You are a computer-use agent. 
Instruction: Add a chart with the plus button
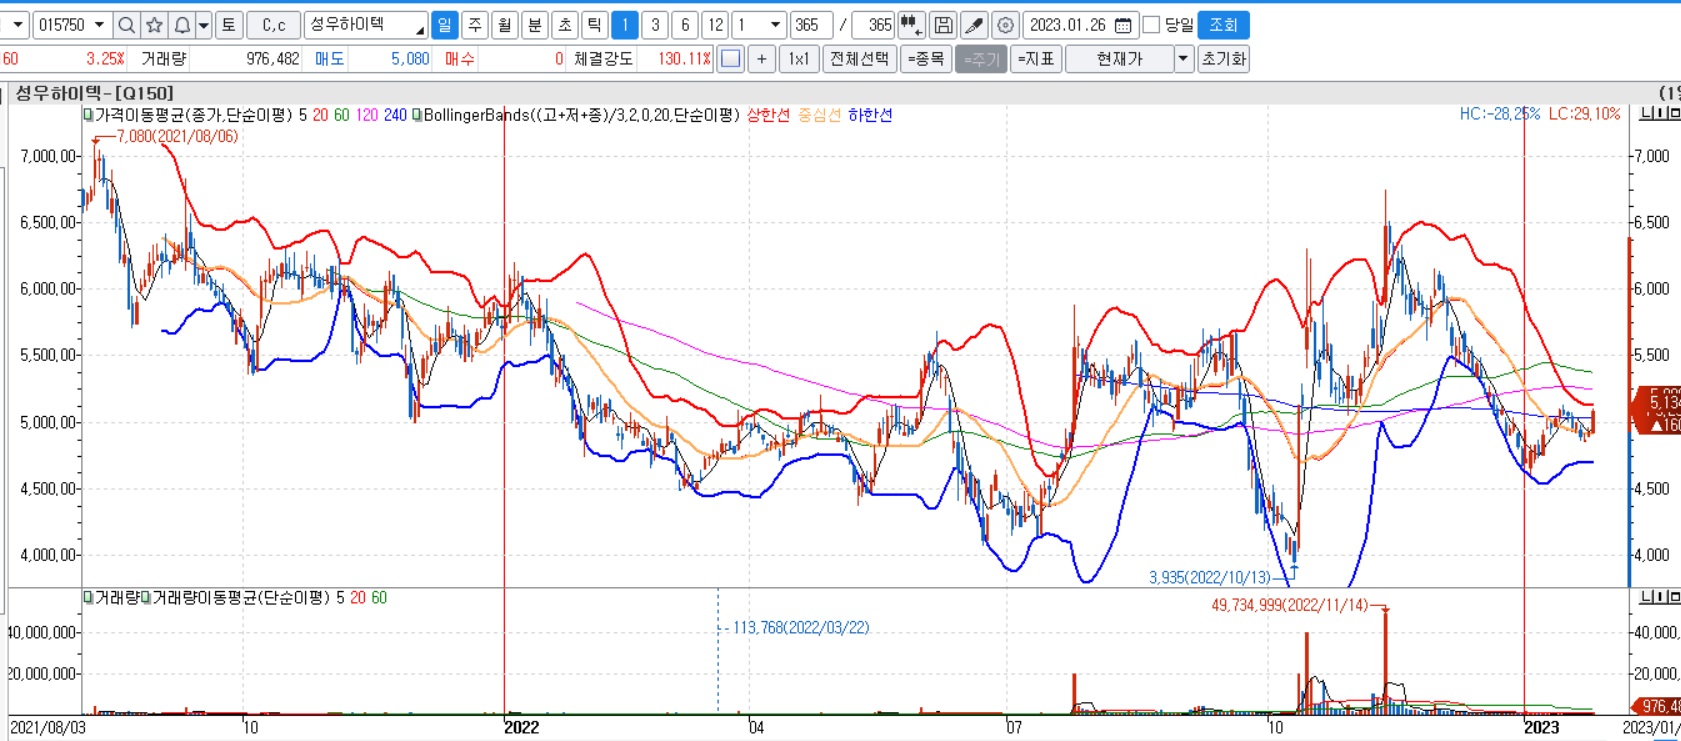[x=762, y=59]
